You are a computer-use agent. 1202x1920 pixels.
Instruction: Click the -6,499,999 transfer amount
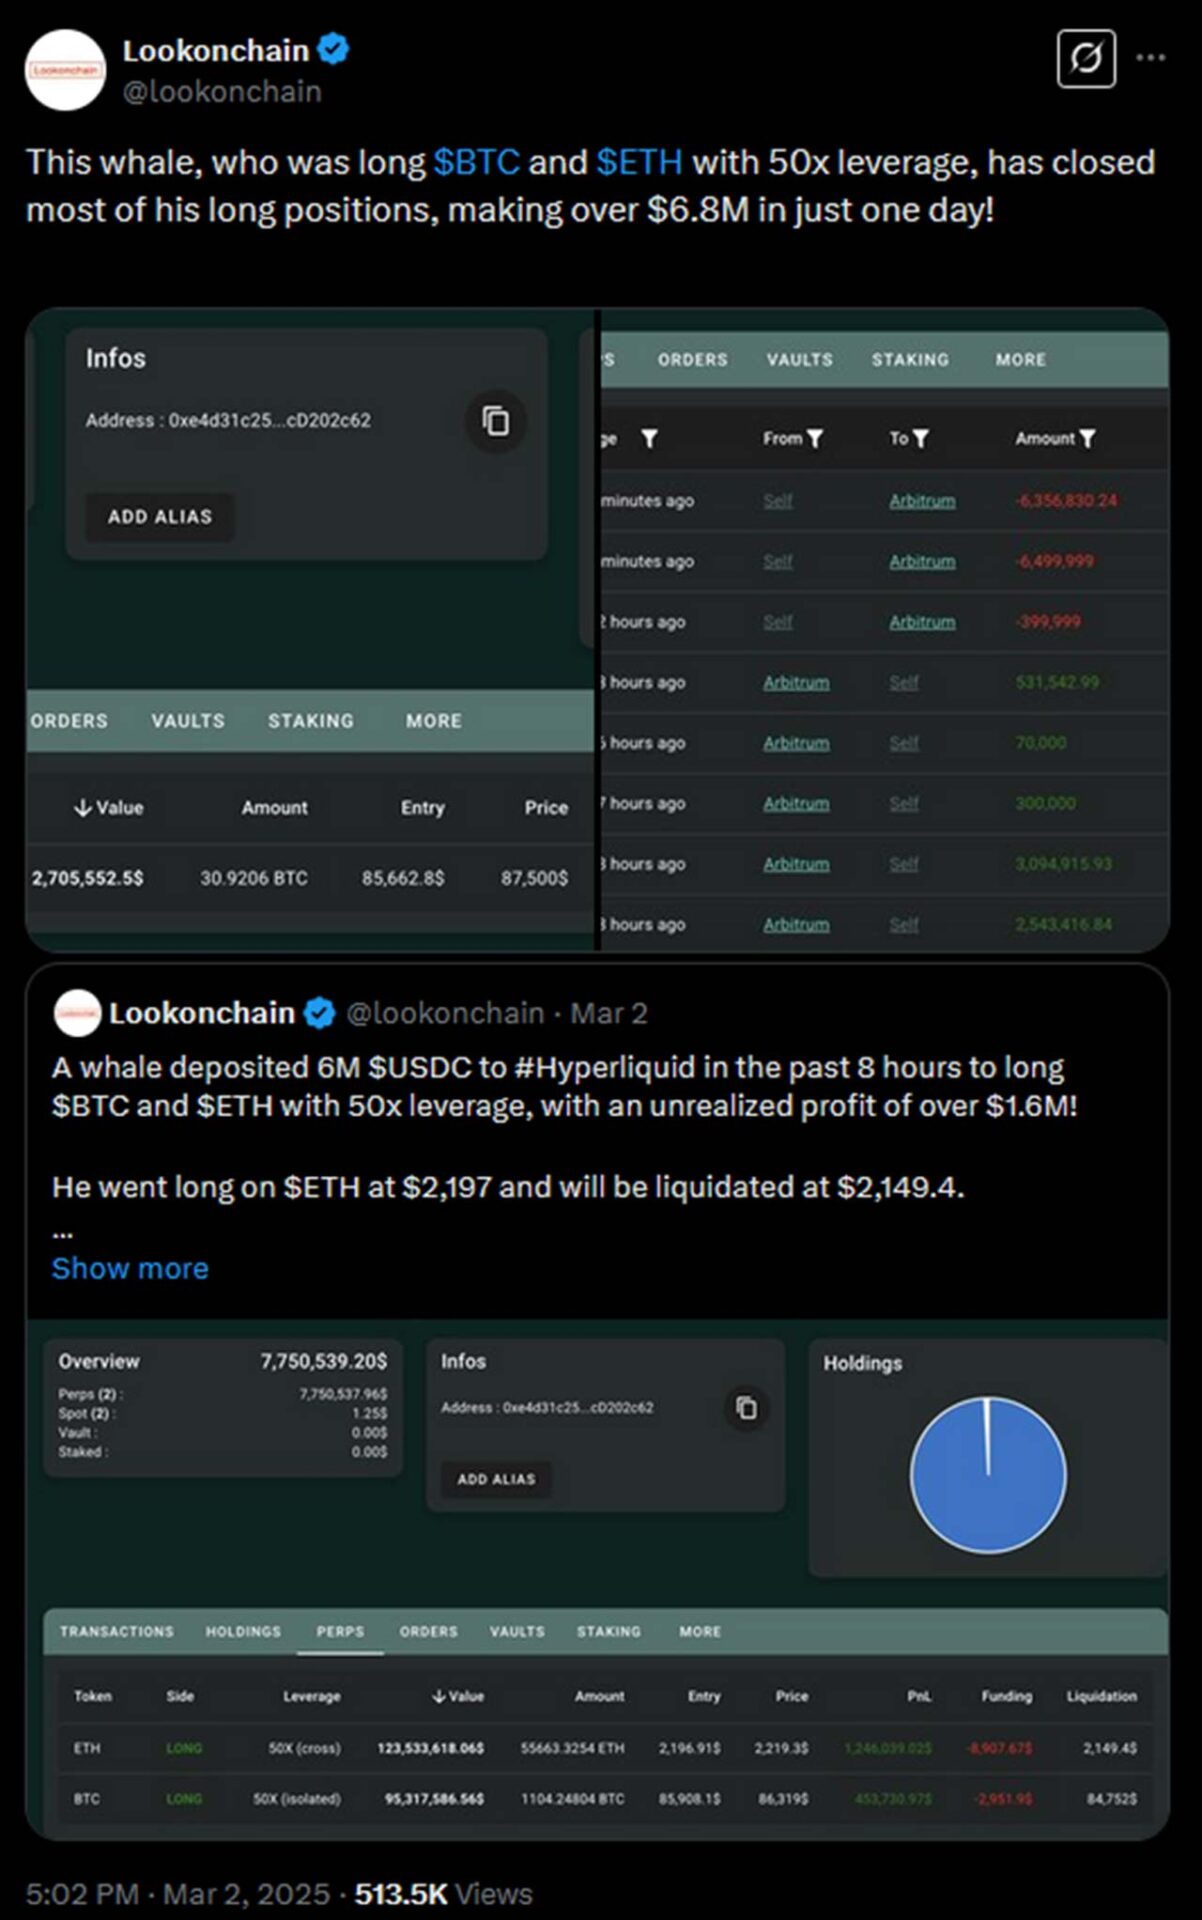[1054, 561]
